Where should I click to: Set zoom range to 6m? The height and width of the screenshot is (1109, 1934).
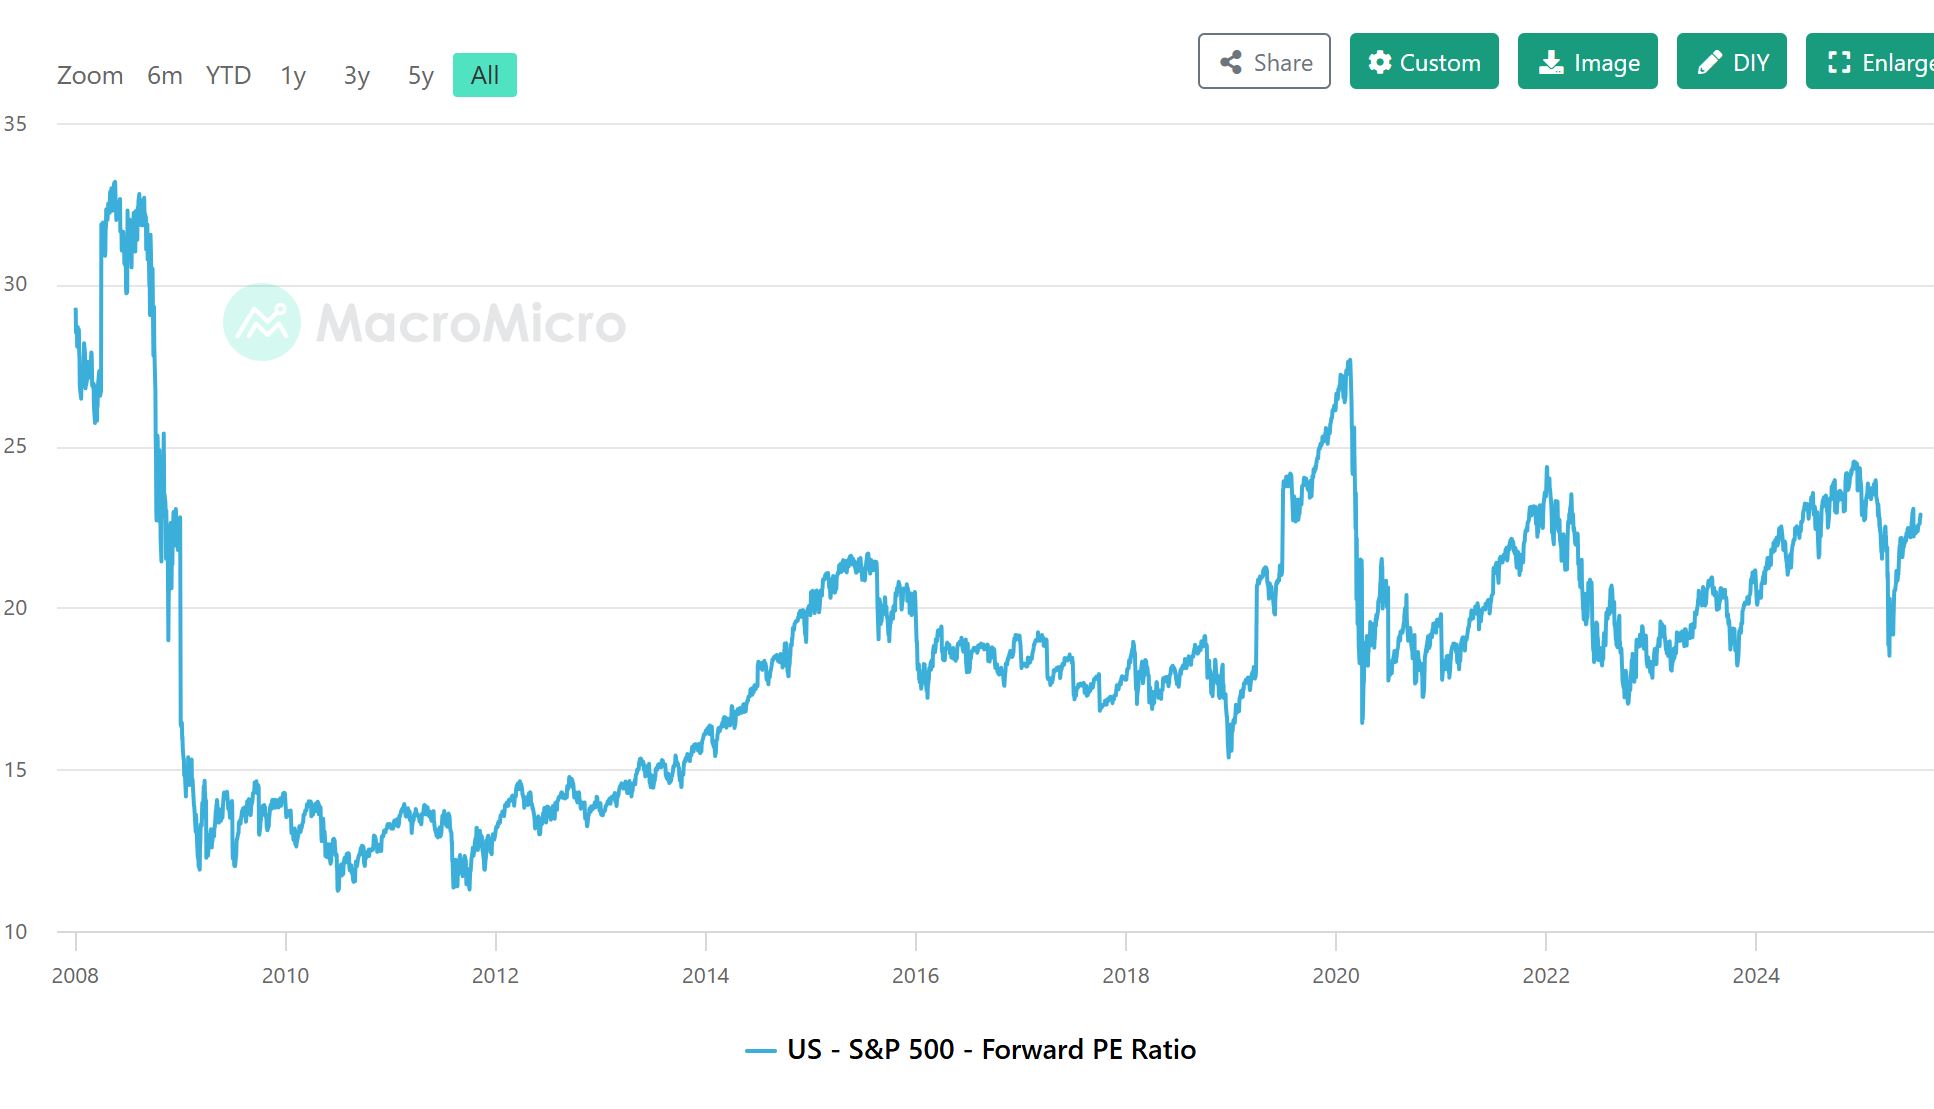tap(165, 75)
